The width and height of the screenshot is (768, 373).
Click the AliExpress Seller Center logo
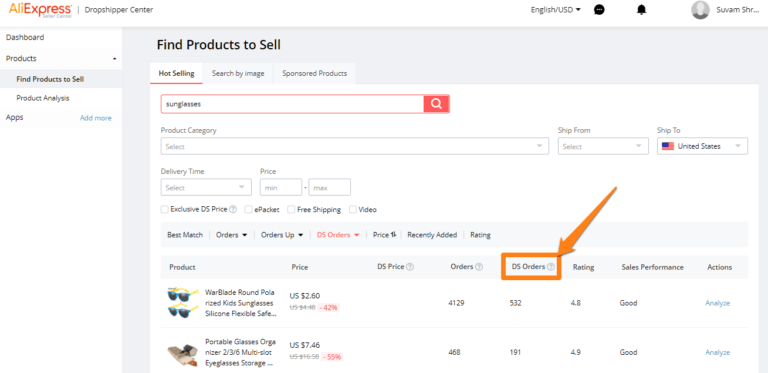point(40,10)
